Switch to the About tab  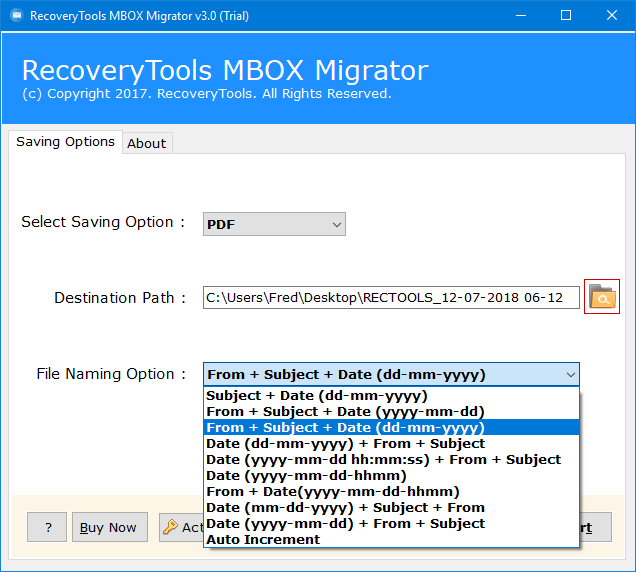pyautogui.click(x=147, y=143)
